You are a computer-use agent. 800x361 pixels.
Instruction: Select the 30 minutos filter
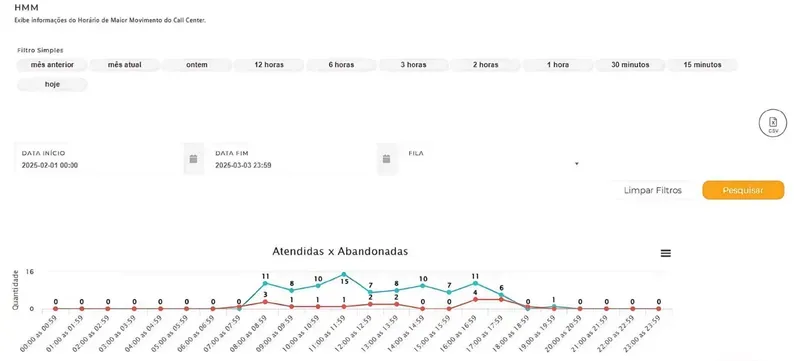[630, 65]
